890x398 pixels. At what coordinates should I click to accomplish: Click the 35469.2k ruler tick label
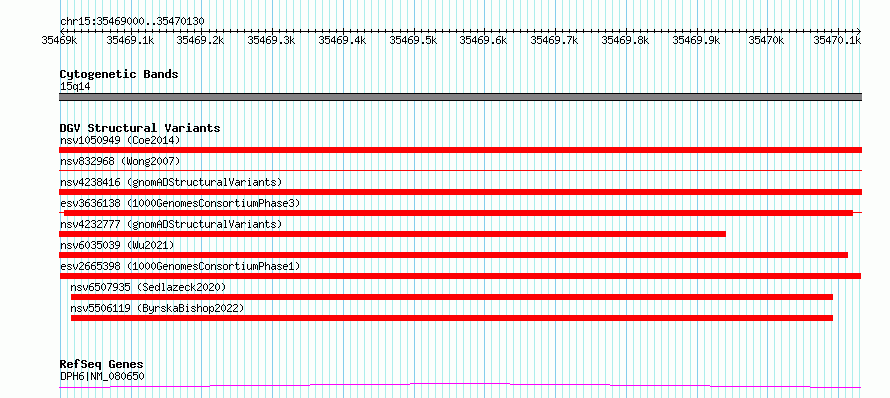[200, 40]
